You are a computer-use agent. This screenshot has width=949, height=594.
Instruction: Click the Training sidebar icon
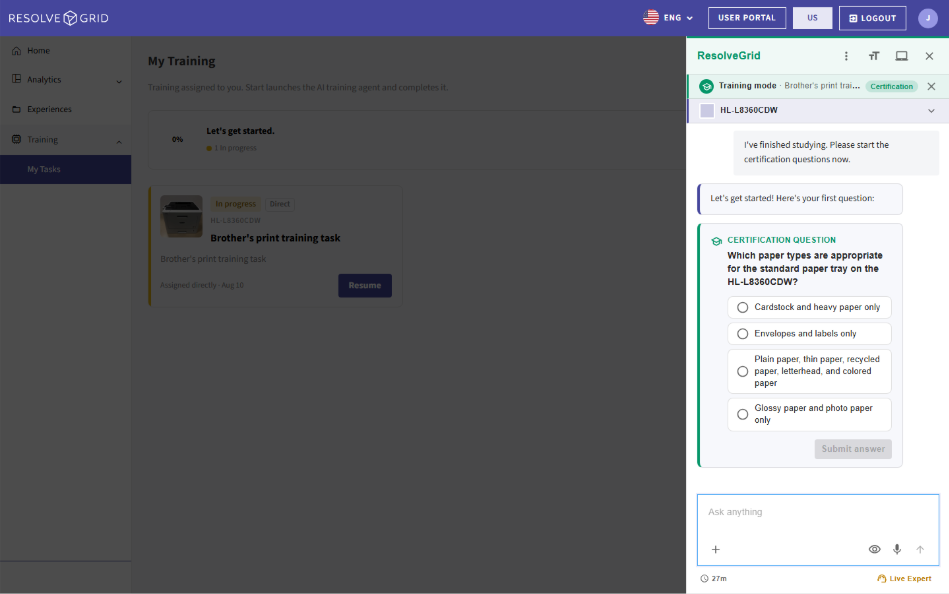16,139
